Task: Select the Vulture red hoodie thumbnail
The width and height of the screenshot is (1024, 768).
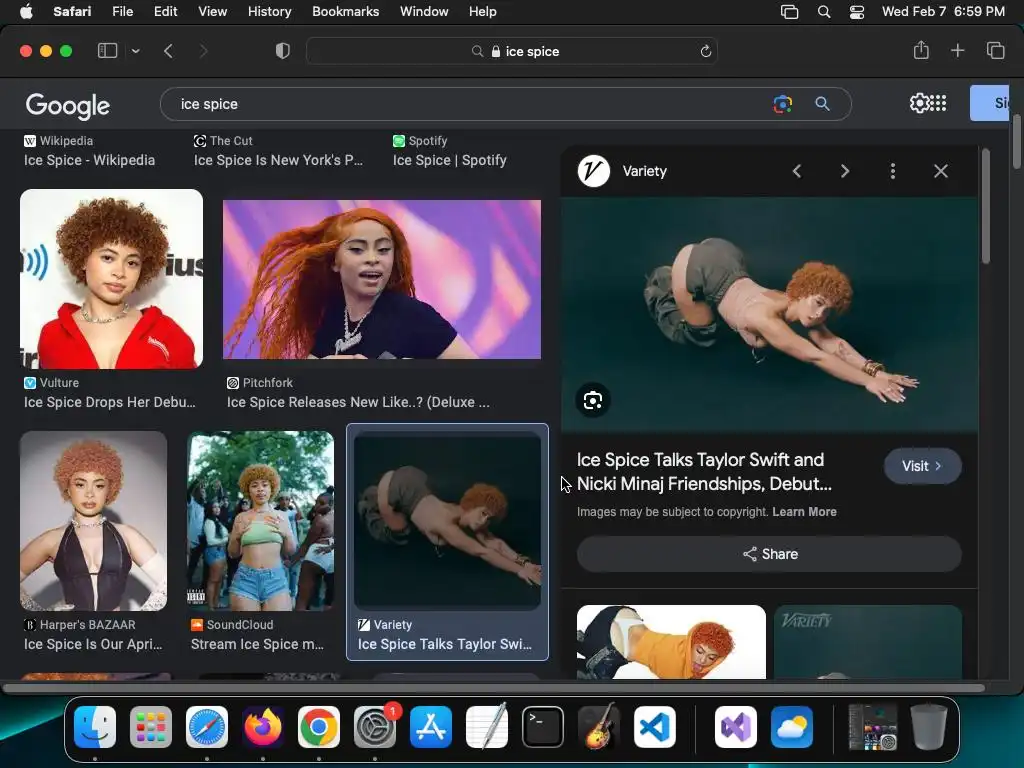Action: point(112,279)
